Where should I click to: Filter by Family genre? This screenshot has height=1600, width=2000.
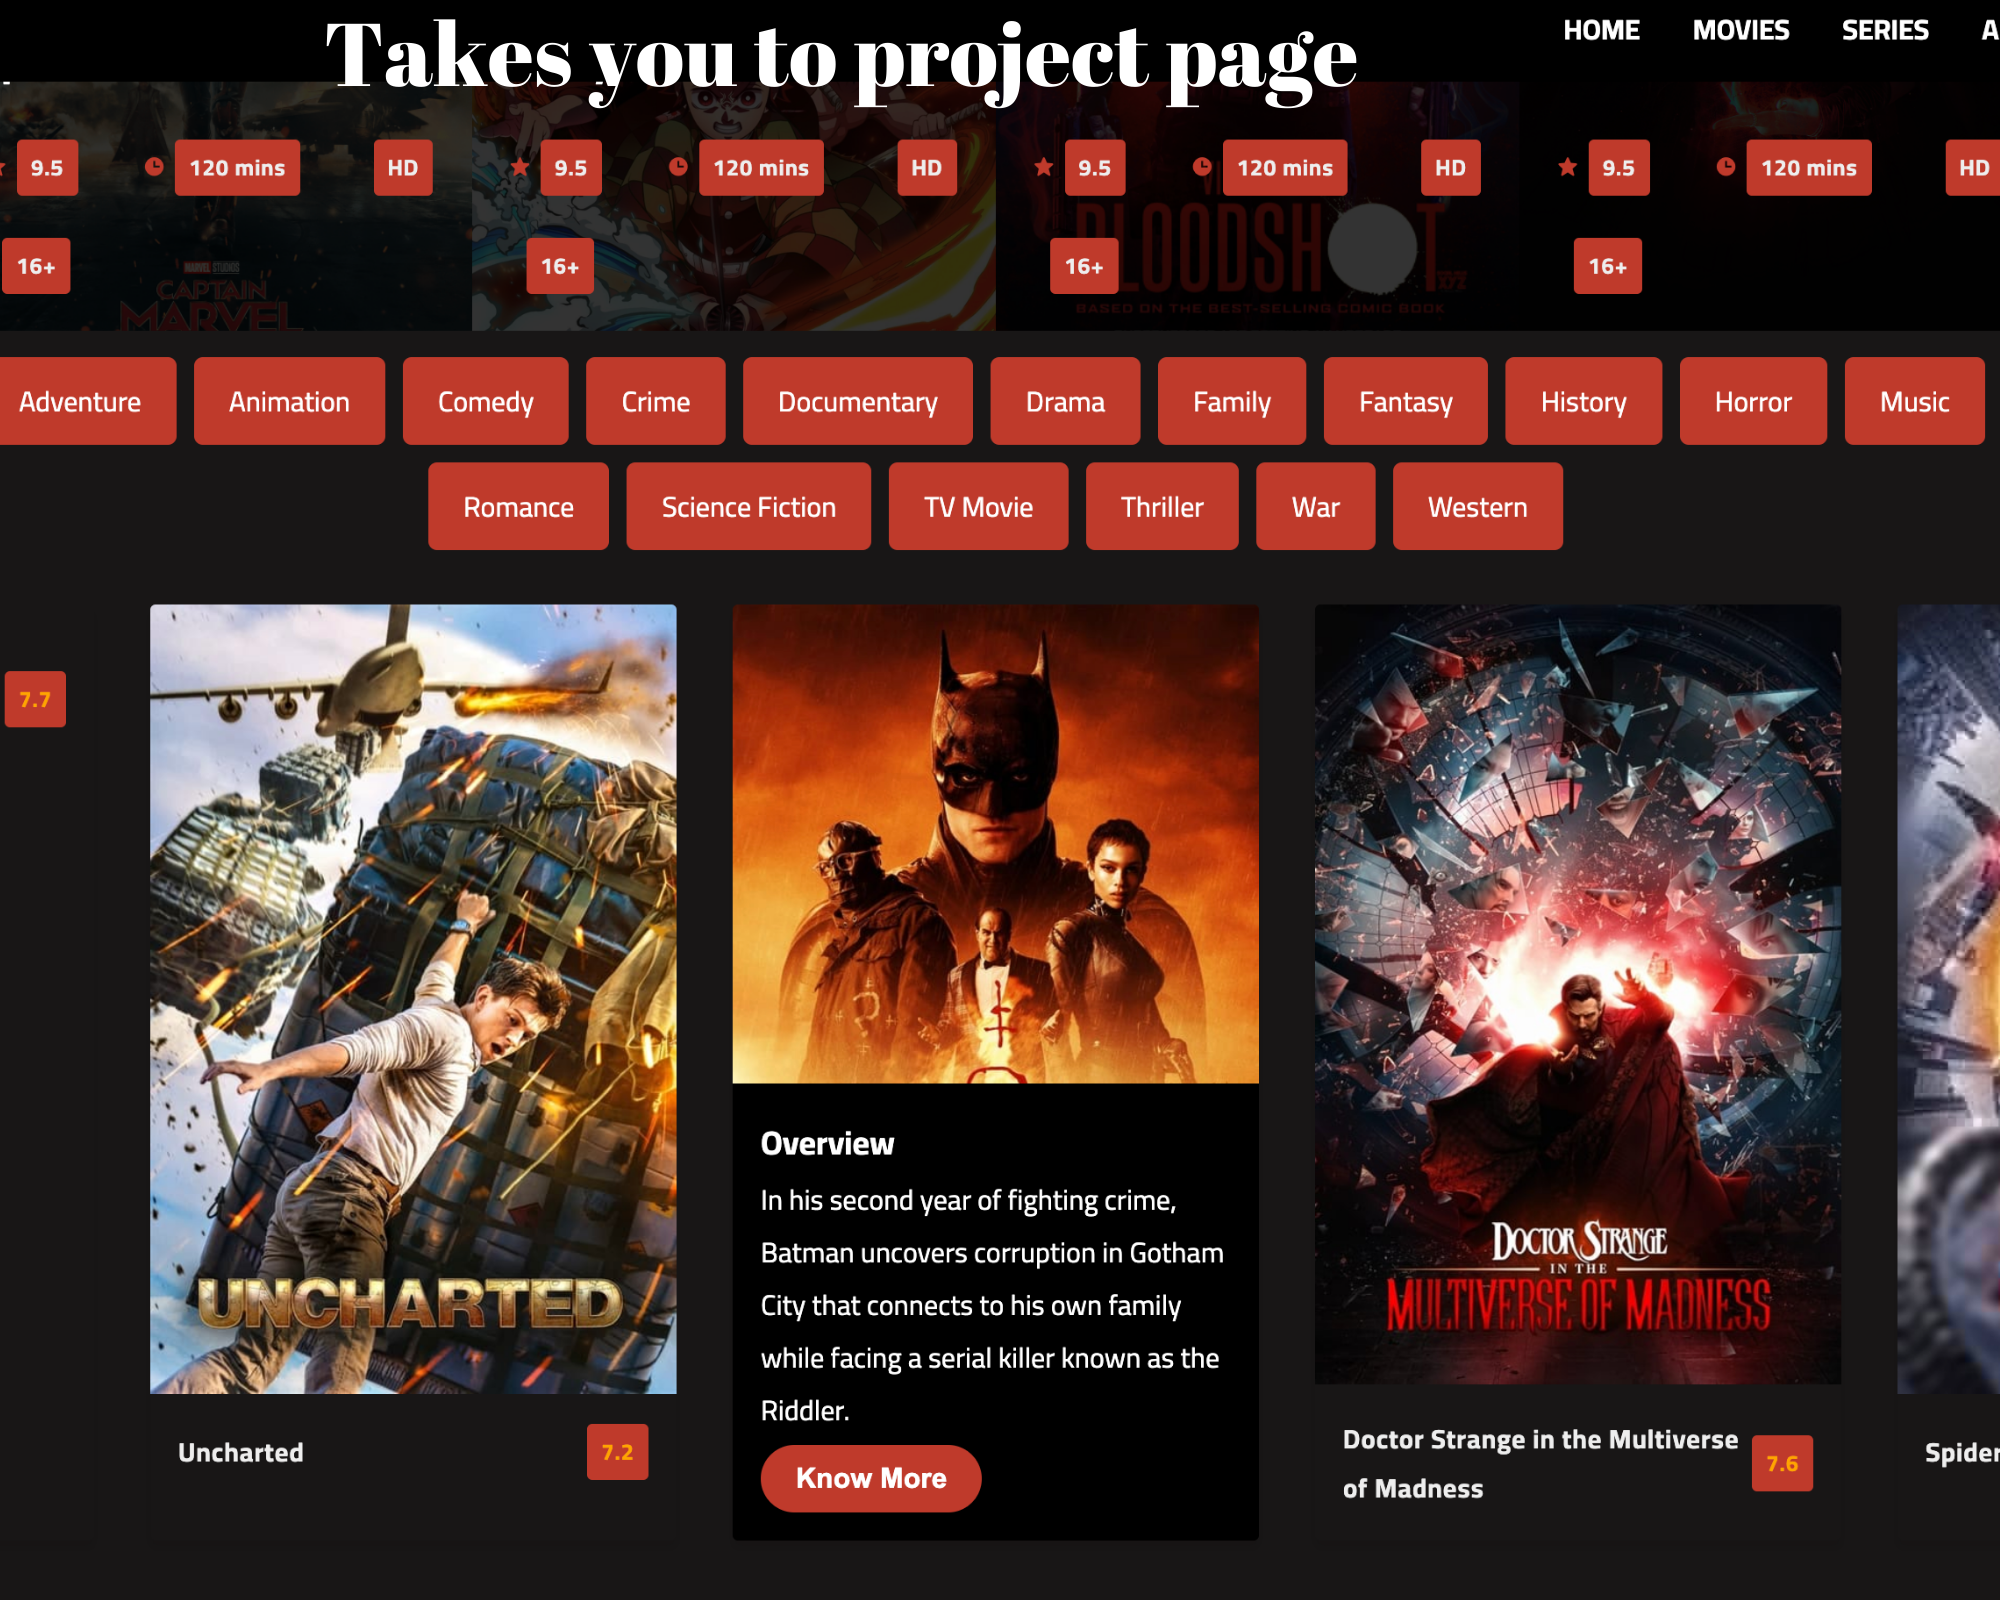pyautogui.click(x=1231, y=401)
